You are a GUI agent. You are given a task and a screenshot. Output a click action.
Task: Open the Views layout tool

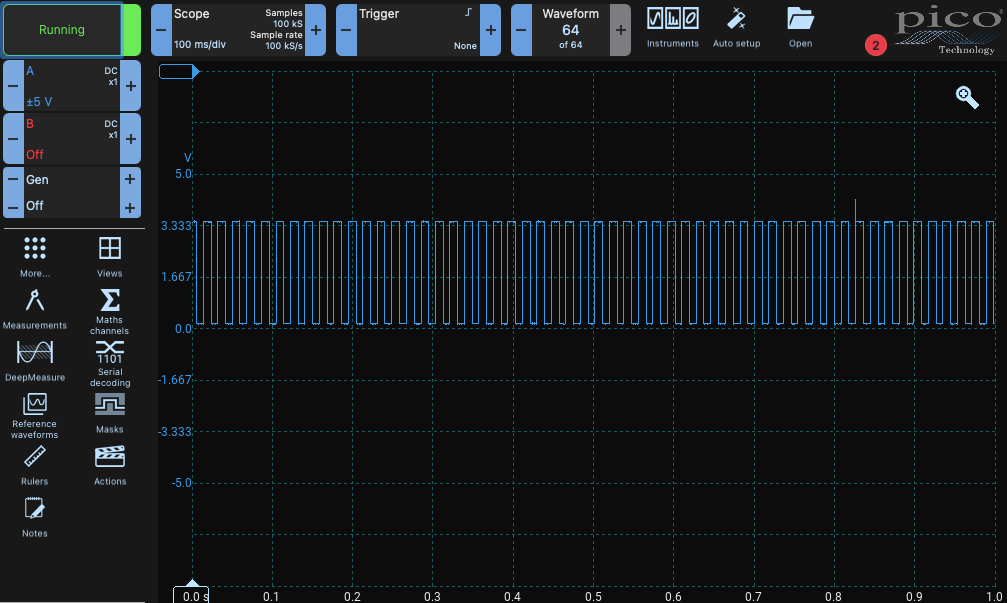[110, 257]
